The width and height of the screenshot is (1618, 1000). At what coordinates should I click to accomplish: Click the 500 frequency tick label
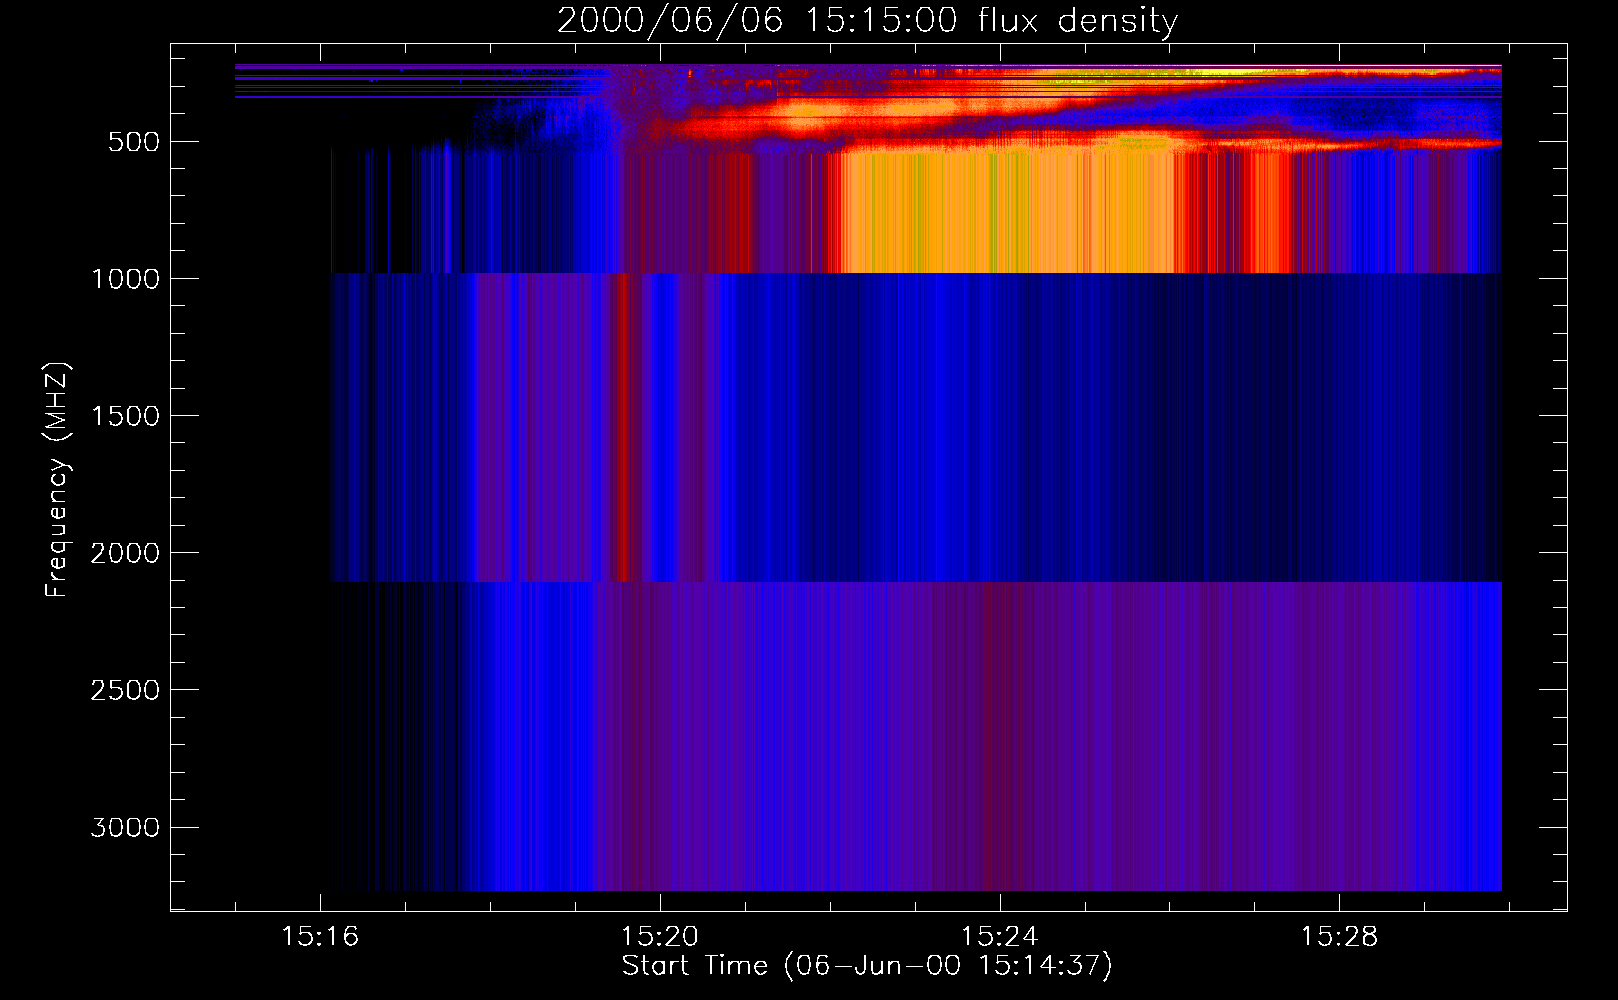click(134, 142)
